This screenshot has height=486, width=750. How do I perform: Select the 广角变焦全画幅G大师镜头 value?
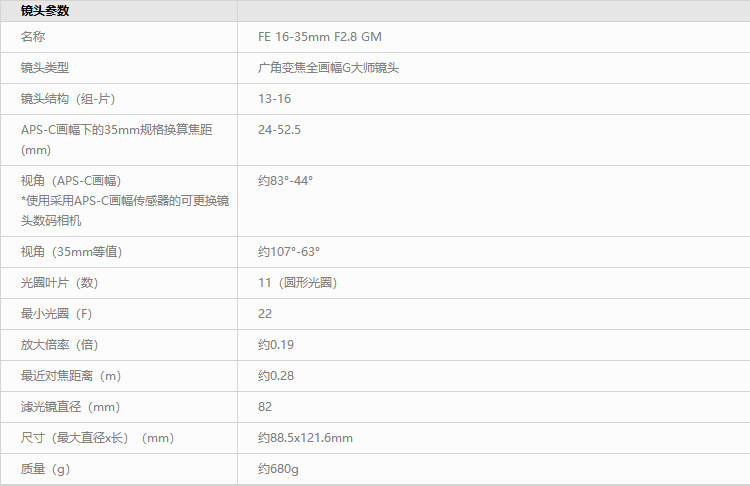[x=328, y=68]
